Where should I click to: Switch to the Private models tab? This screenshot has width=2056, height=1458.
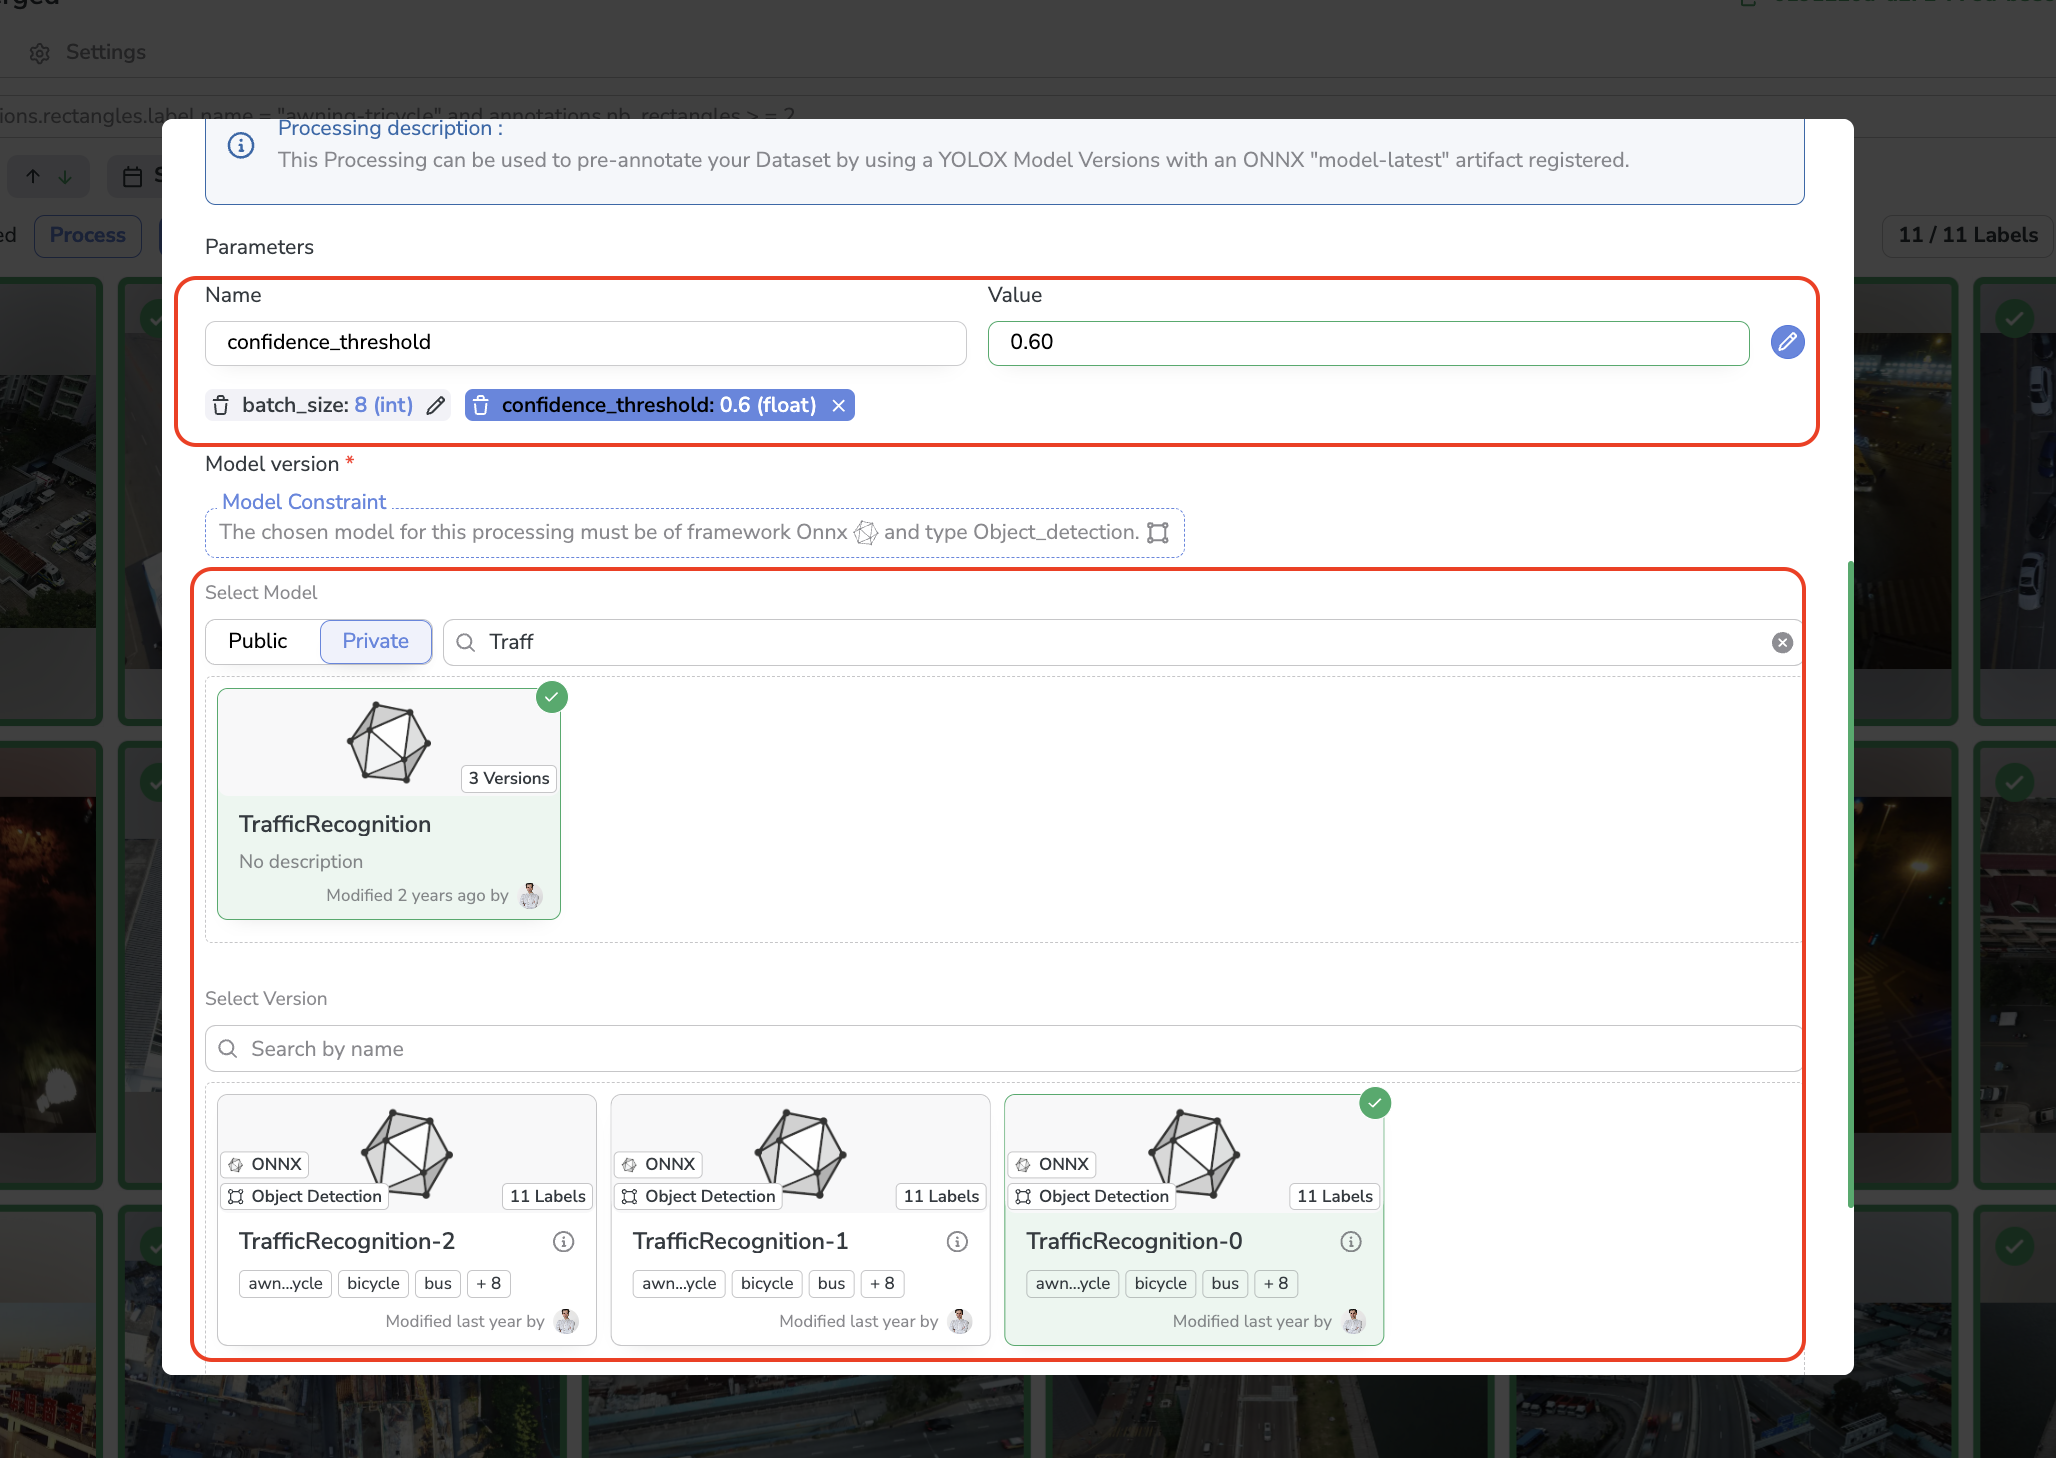(376, 641)
